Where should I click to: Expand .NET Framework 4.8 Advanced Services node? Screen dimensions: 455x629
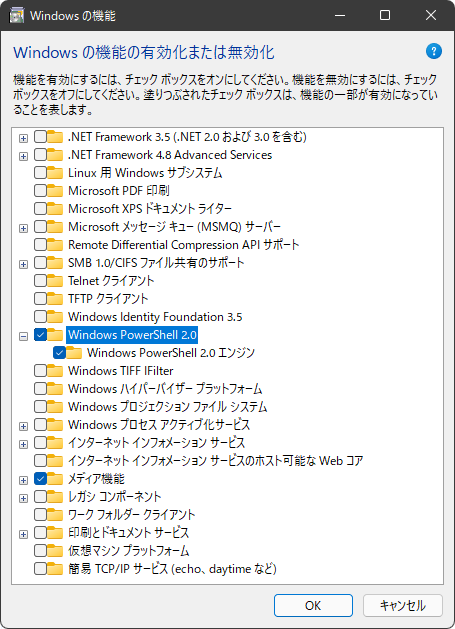point(23,156)
